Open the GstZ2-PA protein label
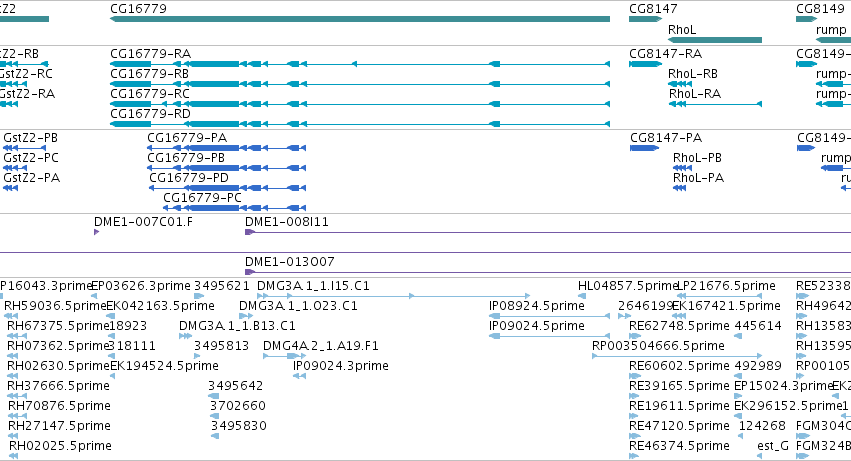The height and width of the screenshot is (461, 851). (31, 178)
